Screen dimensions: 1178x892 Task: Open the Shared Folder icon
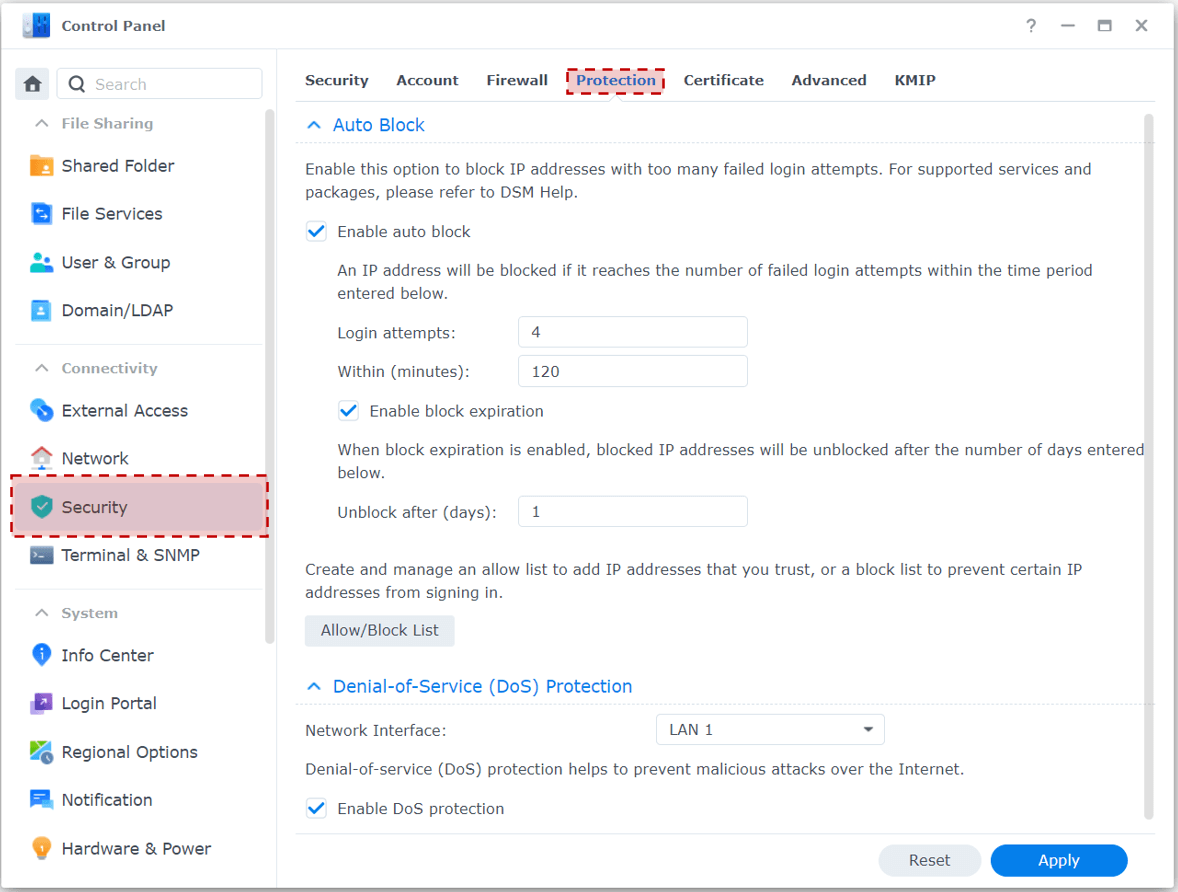click(41, 165)
